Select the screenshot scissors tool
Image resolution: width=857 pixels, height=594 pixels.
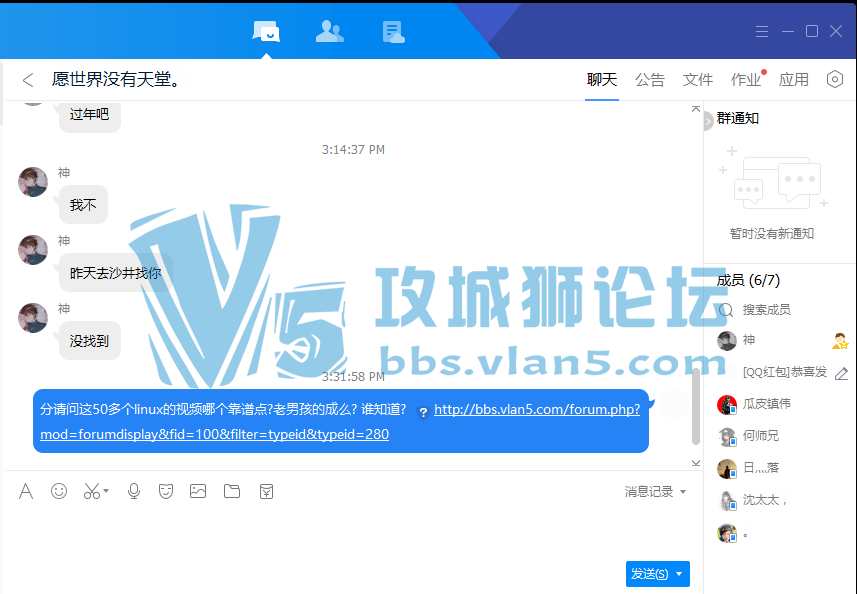[x=92, y=491]
